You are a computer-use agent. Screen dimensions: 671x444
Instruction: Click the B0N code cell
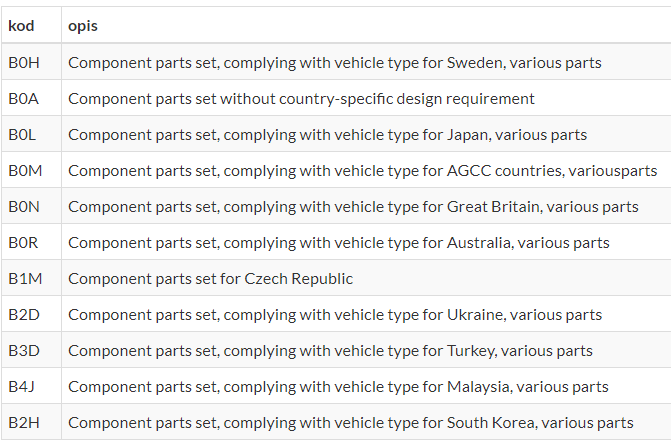(x=23, y=206)
